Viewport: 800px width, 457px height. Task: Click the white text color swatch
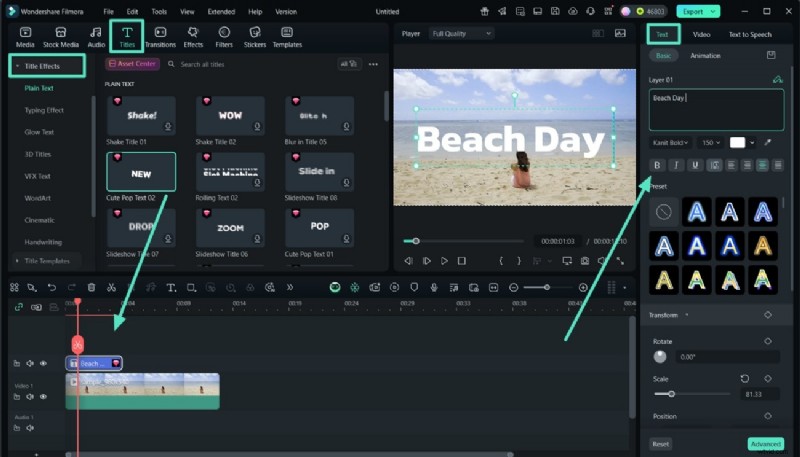738,143
